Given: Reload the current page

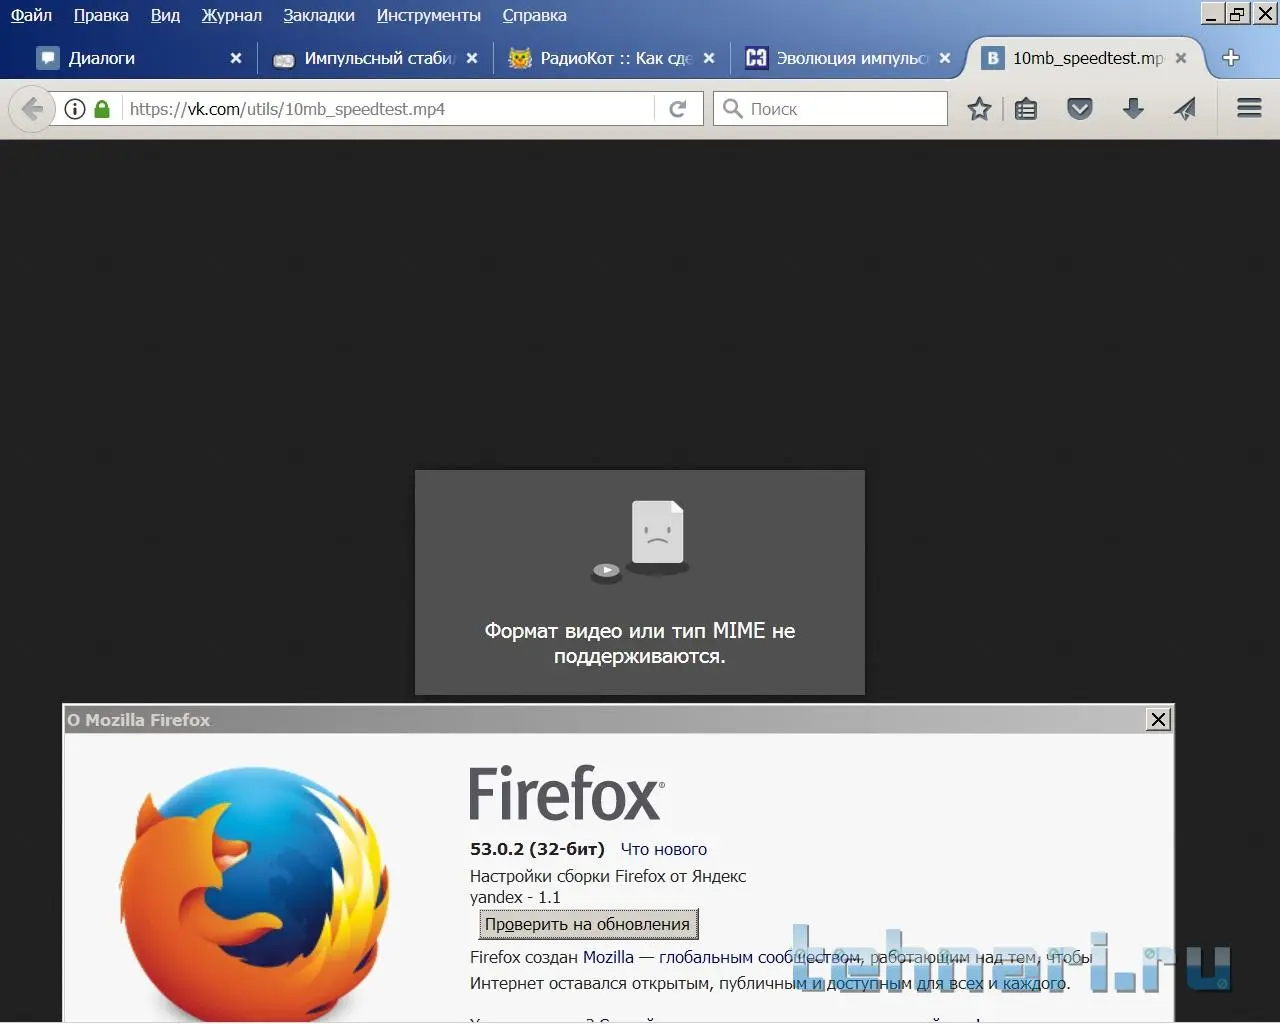Looking at the screenshot, I should (x=678, y=109).
